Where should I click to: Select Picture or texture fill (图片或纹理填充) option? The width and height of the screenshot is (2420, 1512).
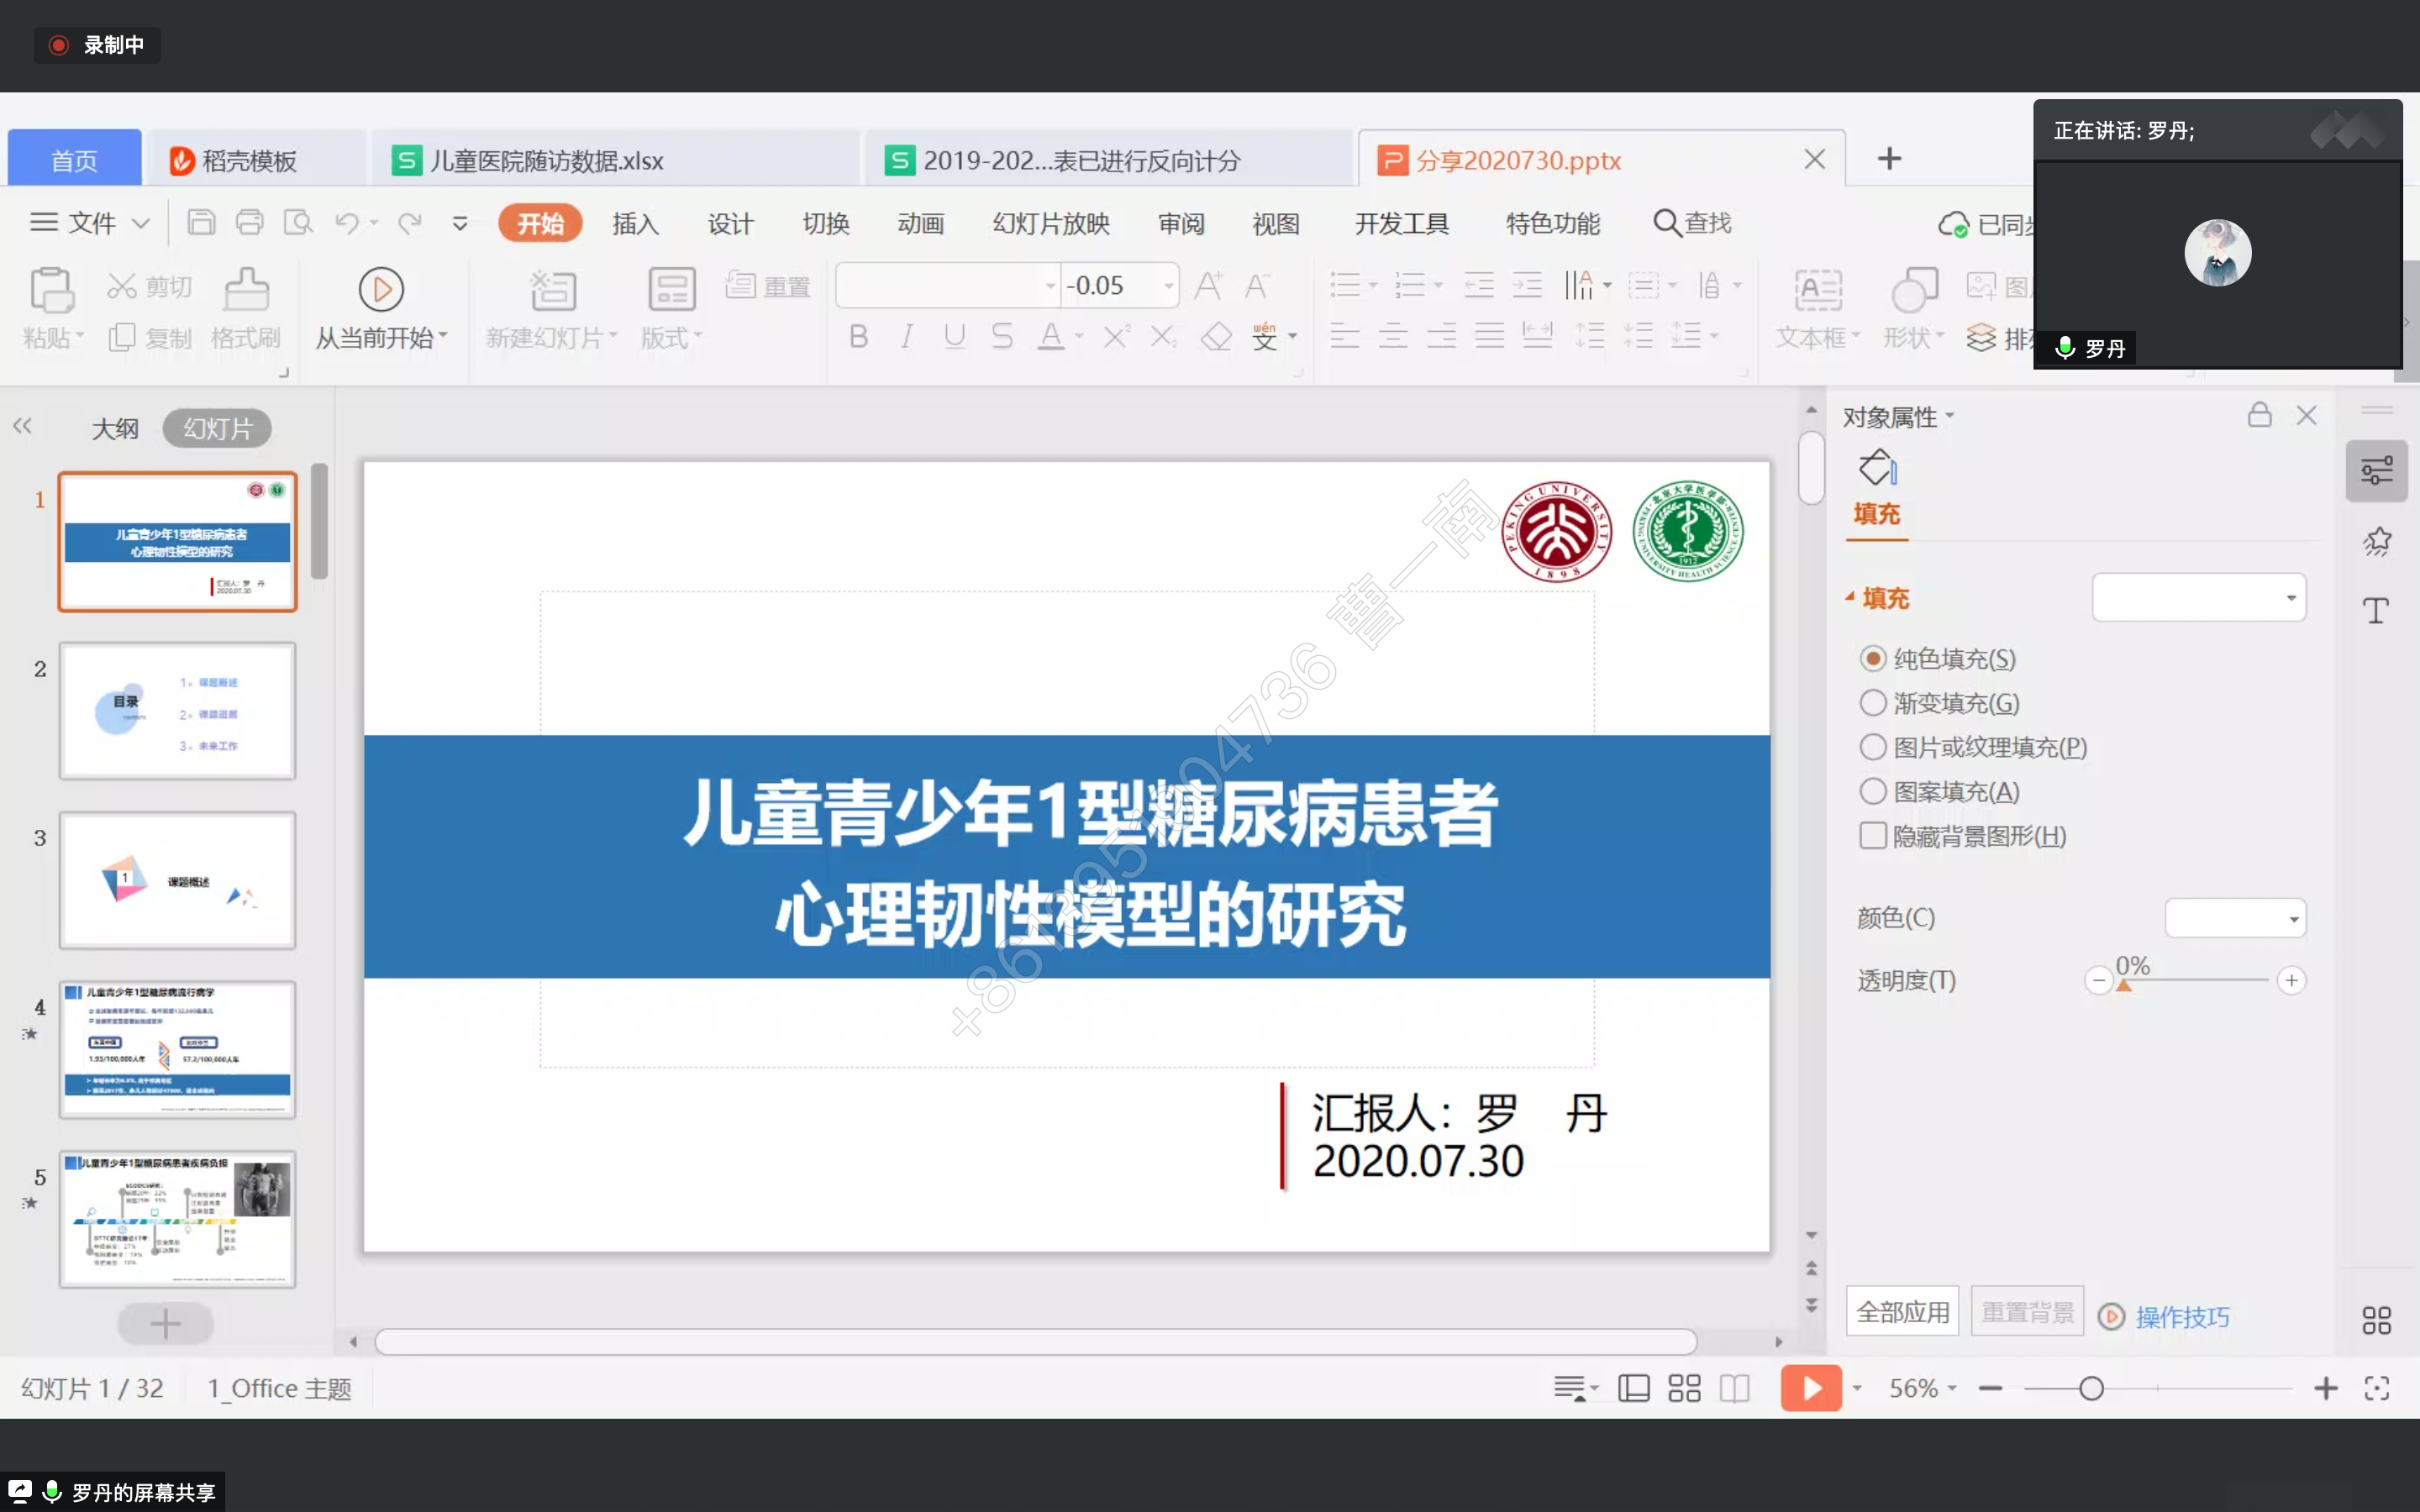click(x=1872, y=747)
